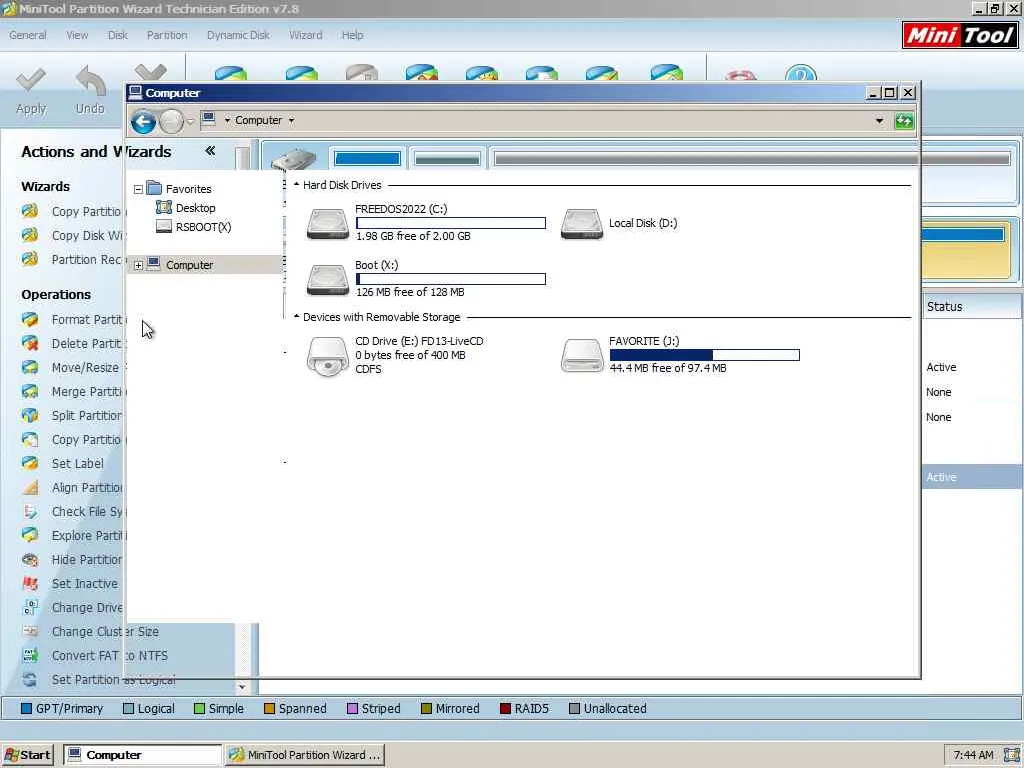Switch to Computer taskbar button
Image resolution: width=1024 pixels, height=768 pixels.
pos(142,755)
